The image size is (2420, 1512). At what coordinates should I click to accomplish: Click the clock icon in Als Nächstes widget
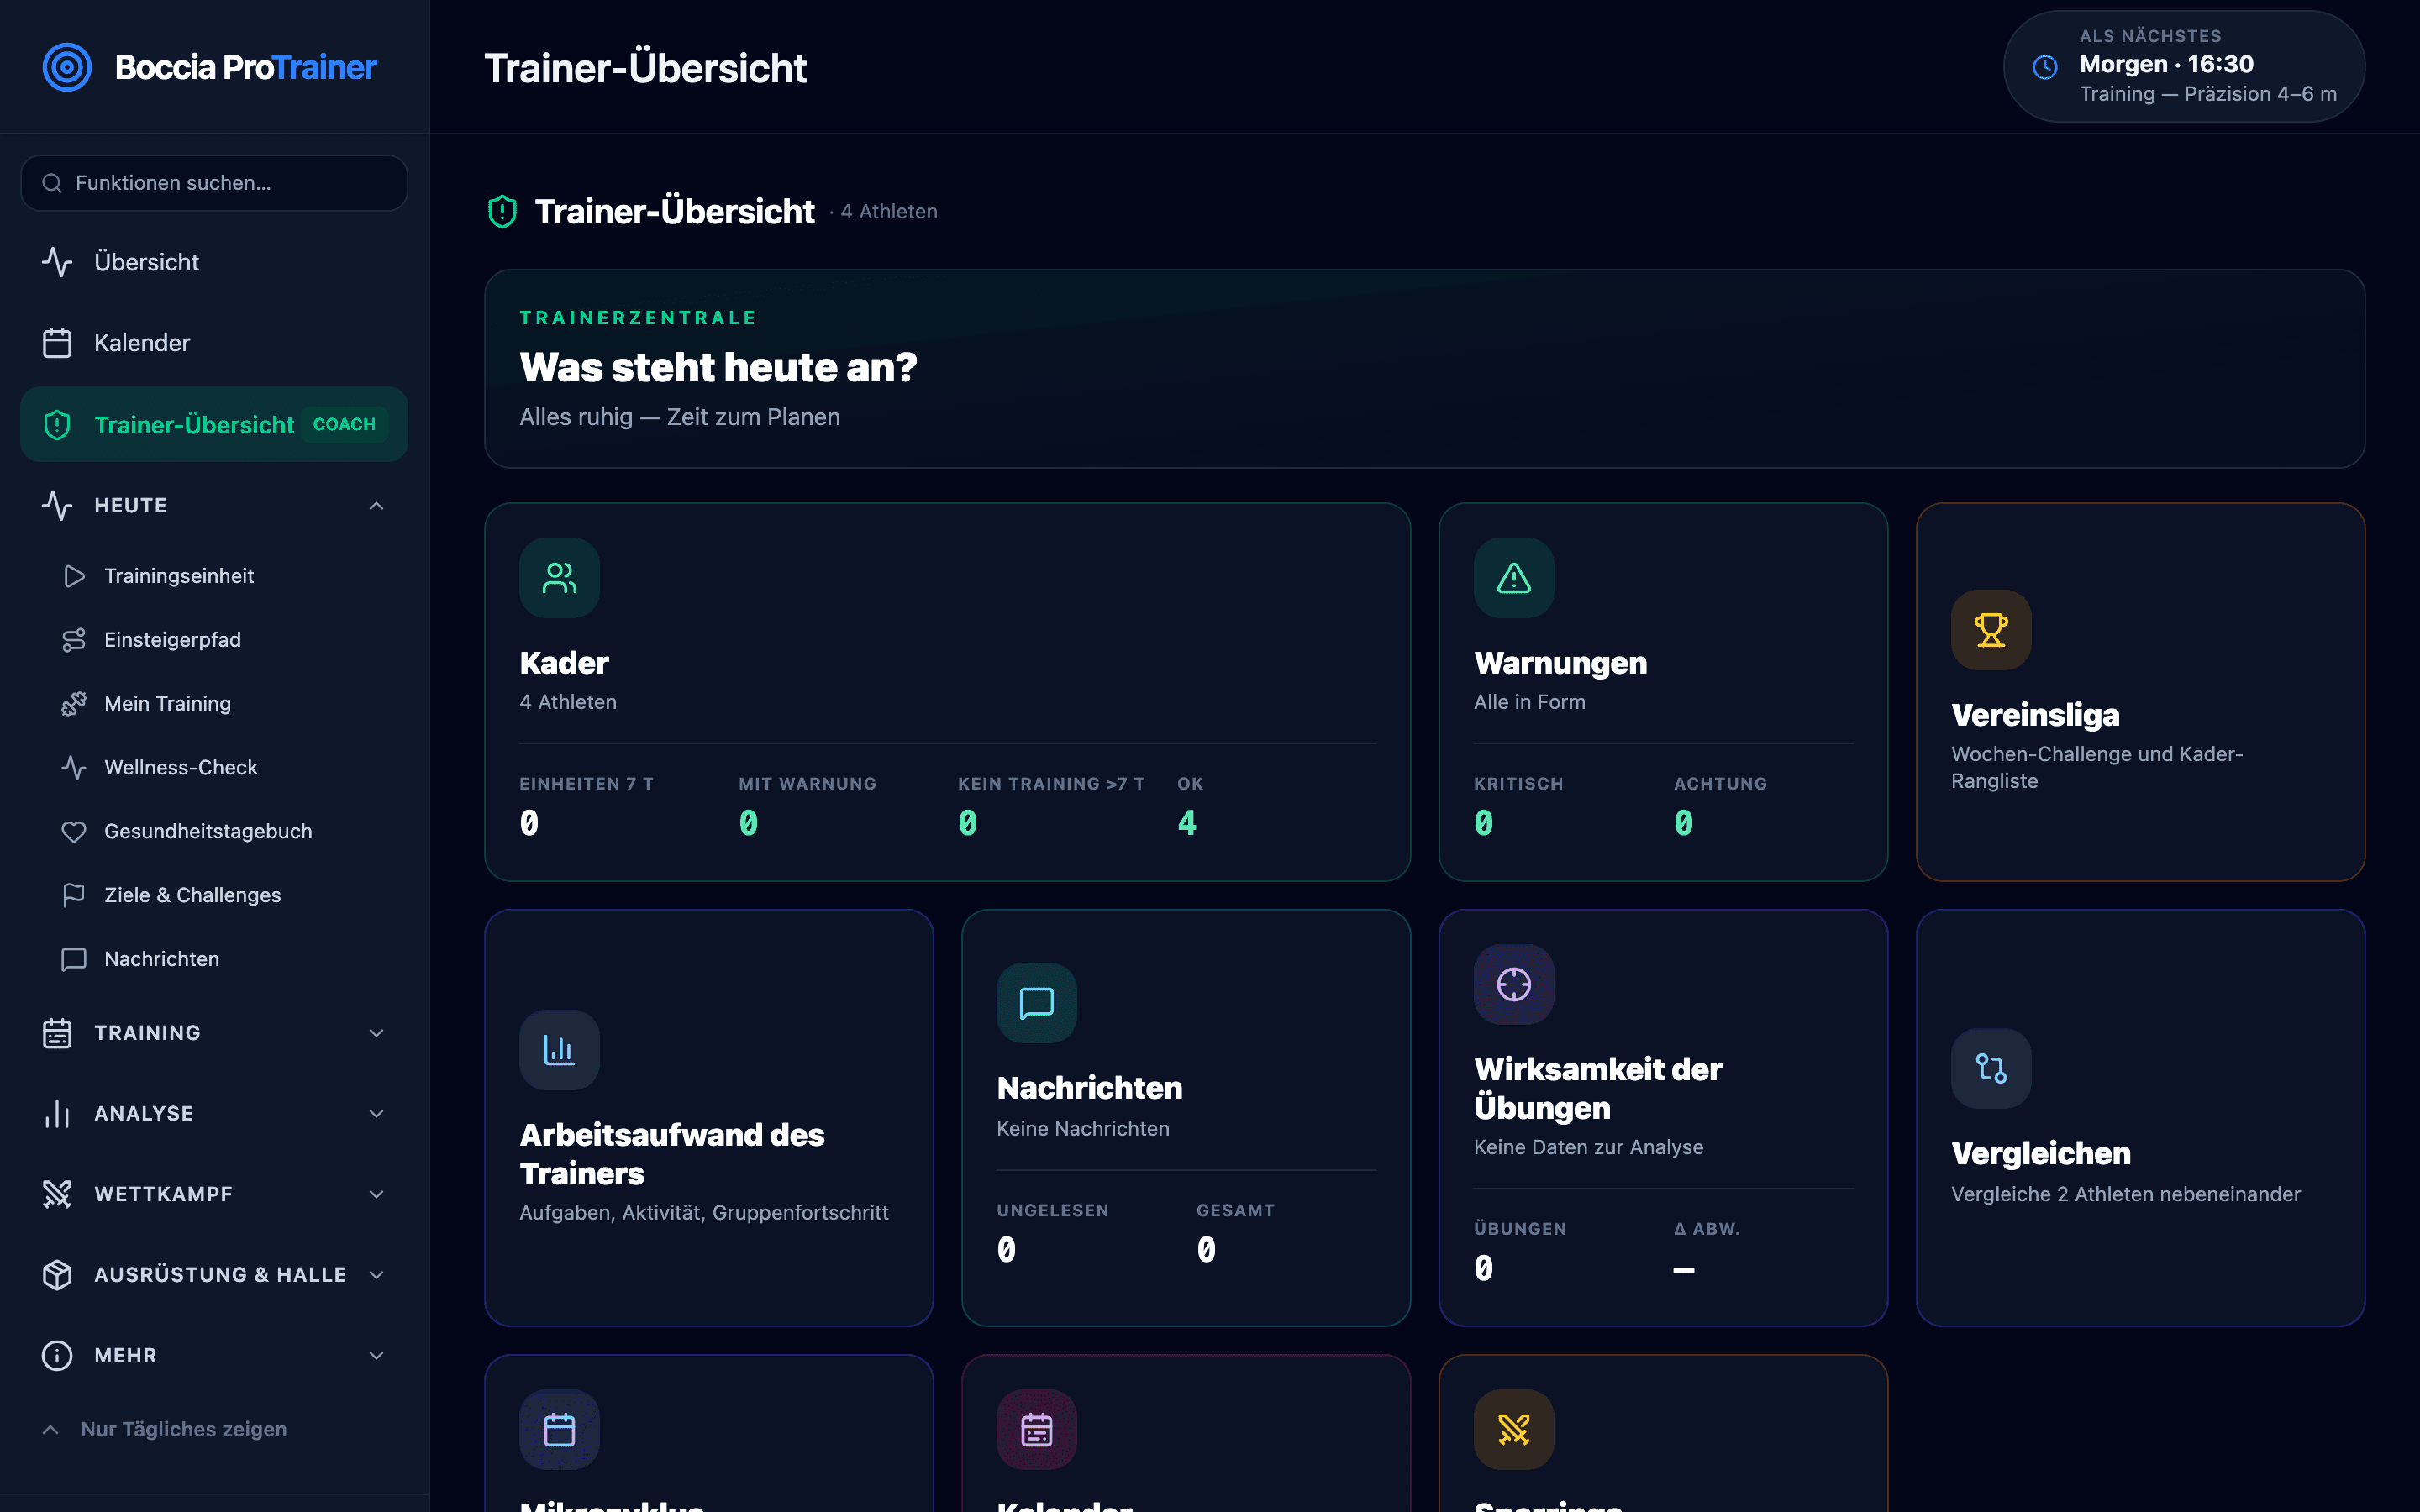(x=2045, y=67)
